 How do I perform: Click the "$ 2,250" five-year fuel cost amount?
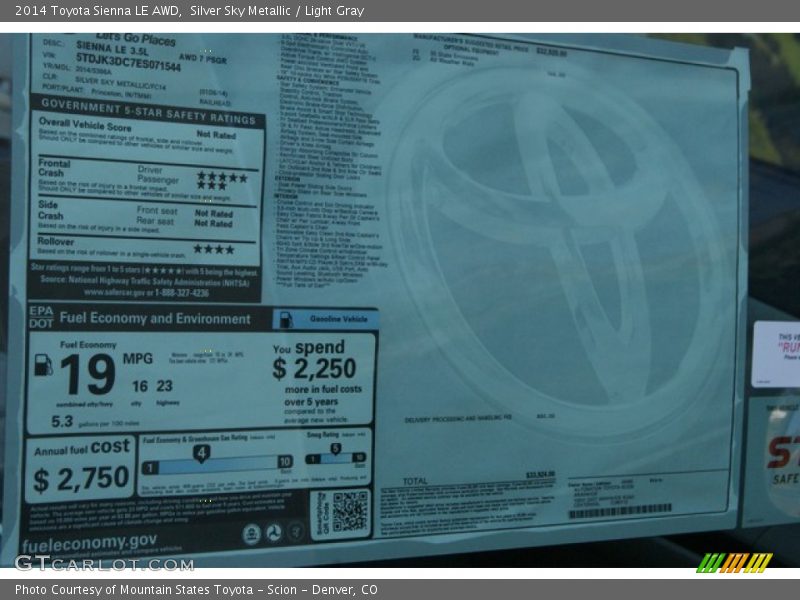point(314,368)
